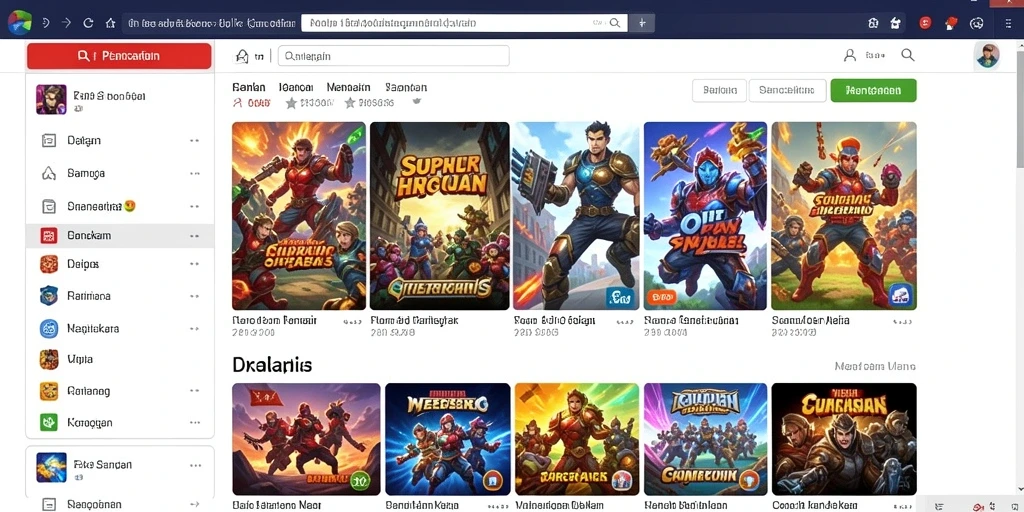Switch to the Ioanoa tab
The width and height of the screenshot is (1024, 512).
296,87
